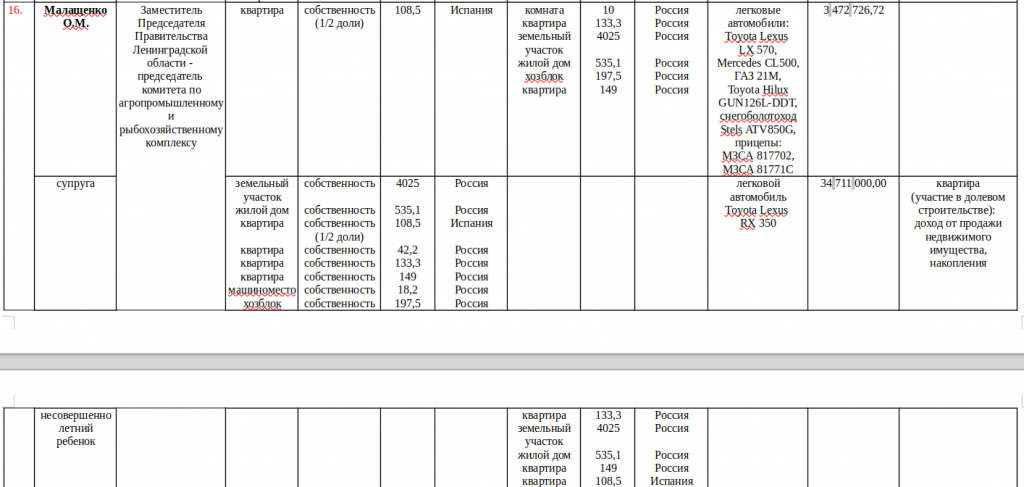Click the job title cell starting with Заместитель Председателя
Screen dimensions: 1024x487
pos(172,76)
